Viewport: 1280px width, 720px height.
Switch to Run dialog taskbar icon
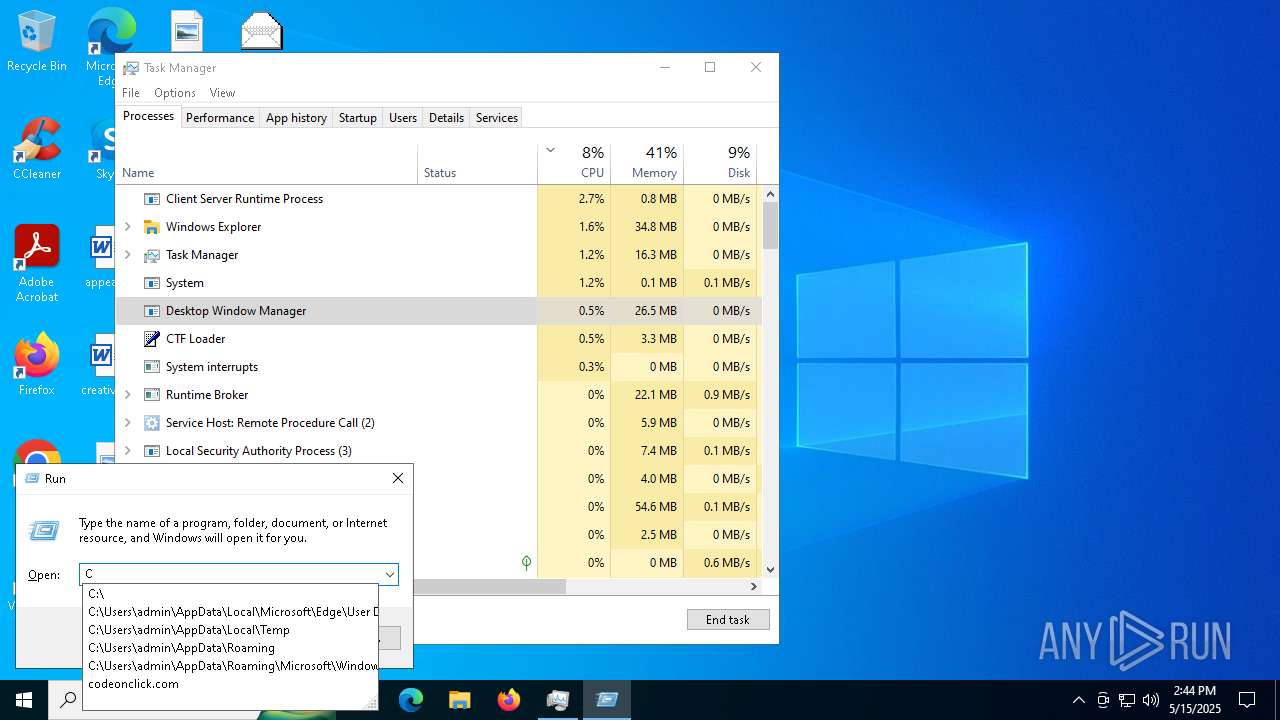(607, 700)
